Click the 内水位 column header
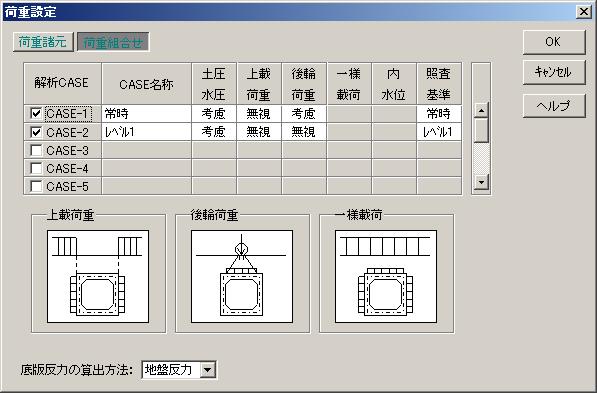This screenshot has width=597, height=393. click(x=394, y=84)
